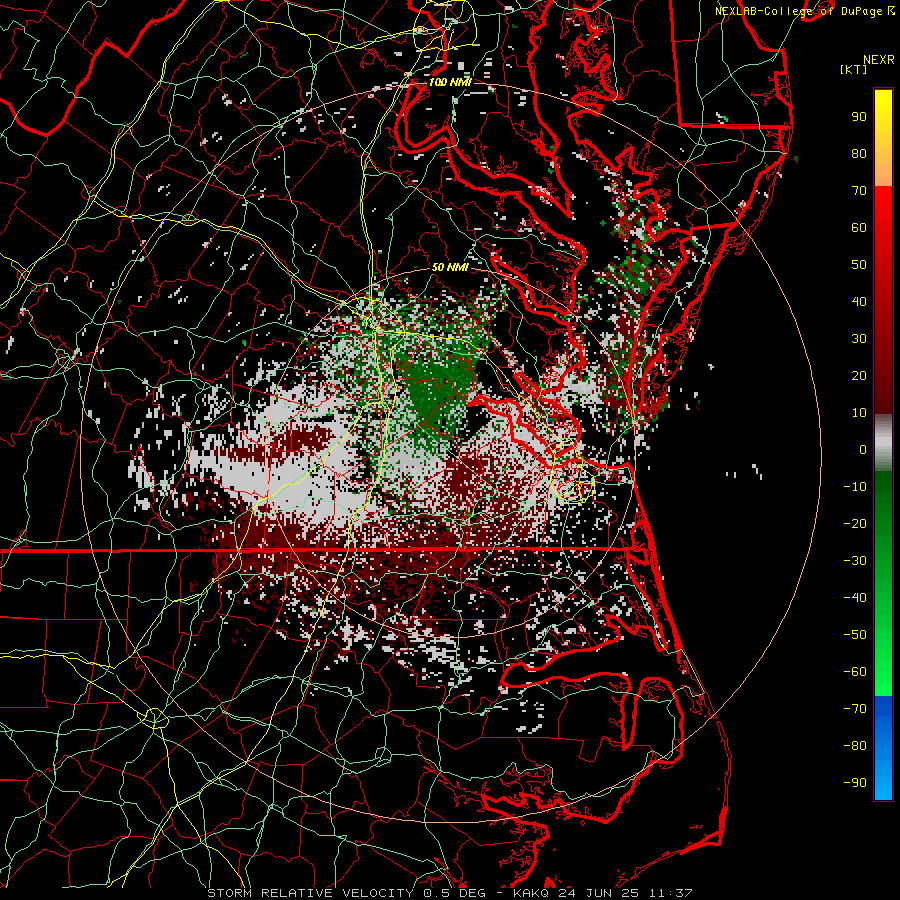
Task: Pick the gray zero-velocity segment of color bar
Action: [883, 443]
